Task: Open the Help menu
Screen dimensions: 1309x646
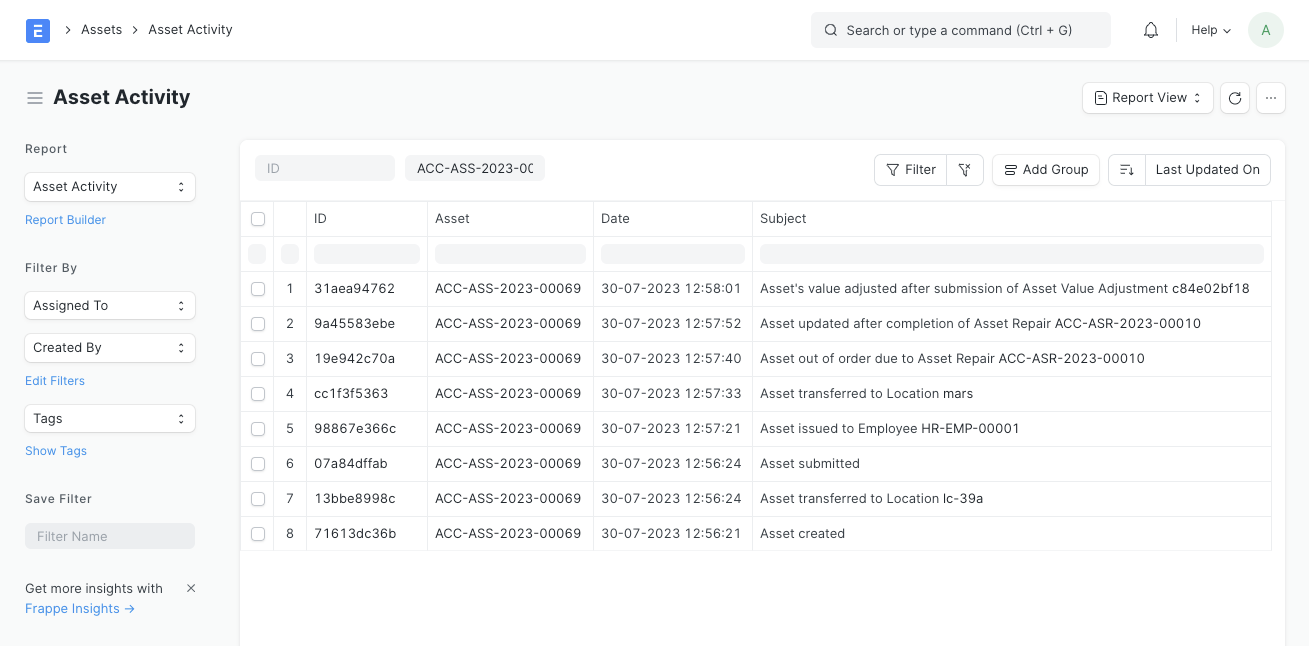Action: pyautogui.click(x=1211, y=30)
